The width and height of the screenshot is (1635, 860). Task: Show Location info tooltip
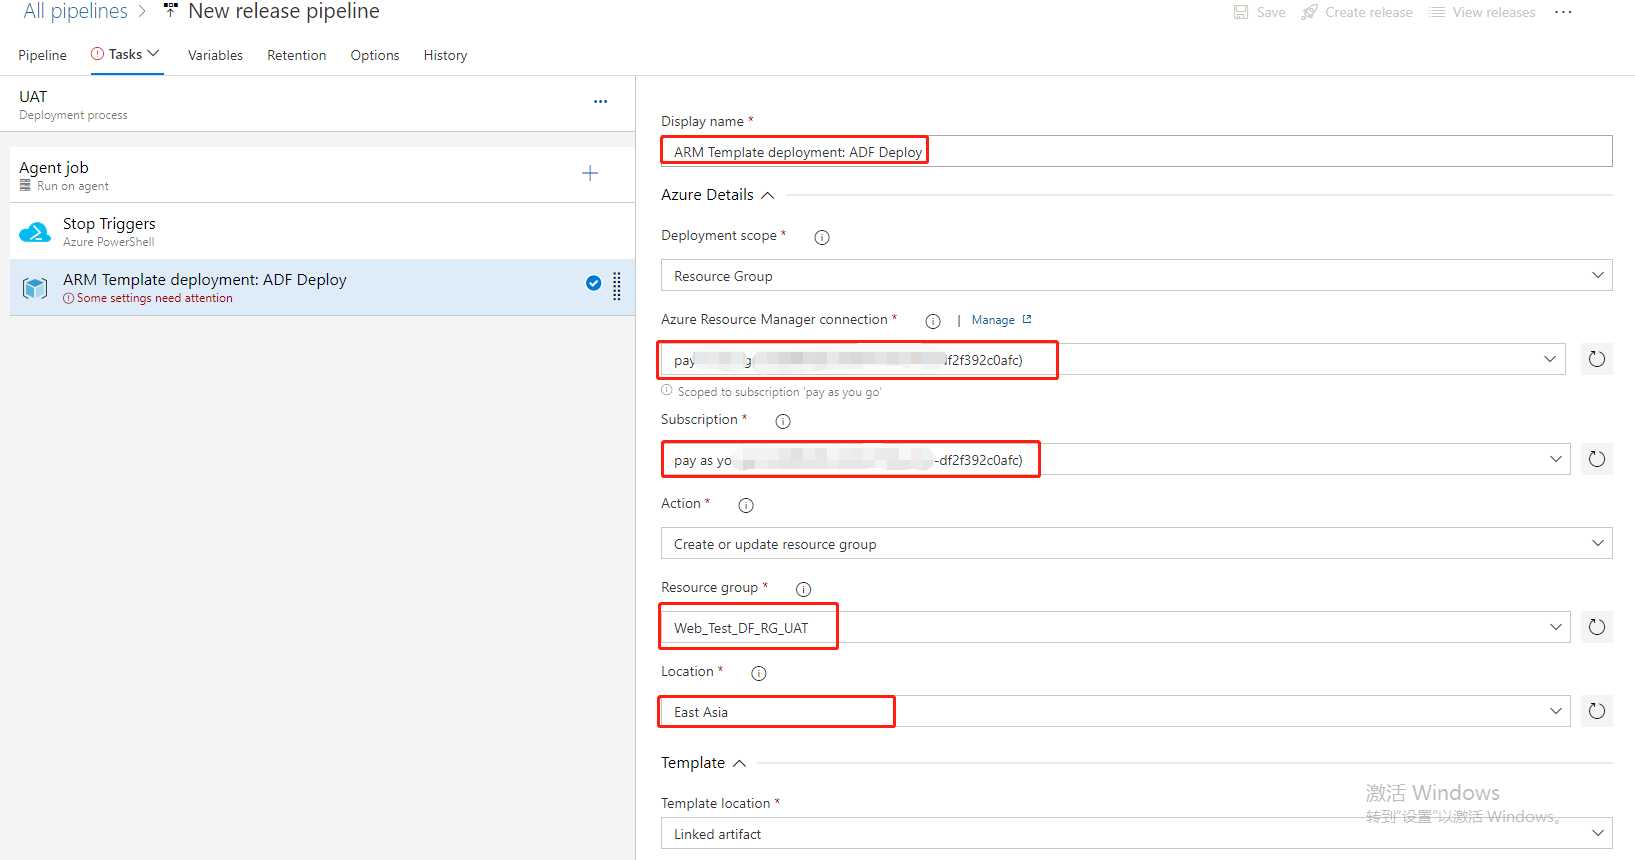(759, 673)
